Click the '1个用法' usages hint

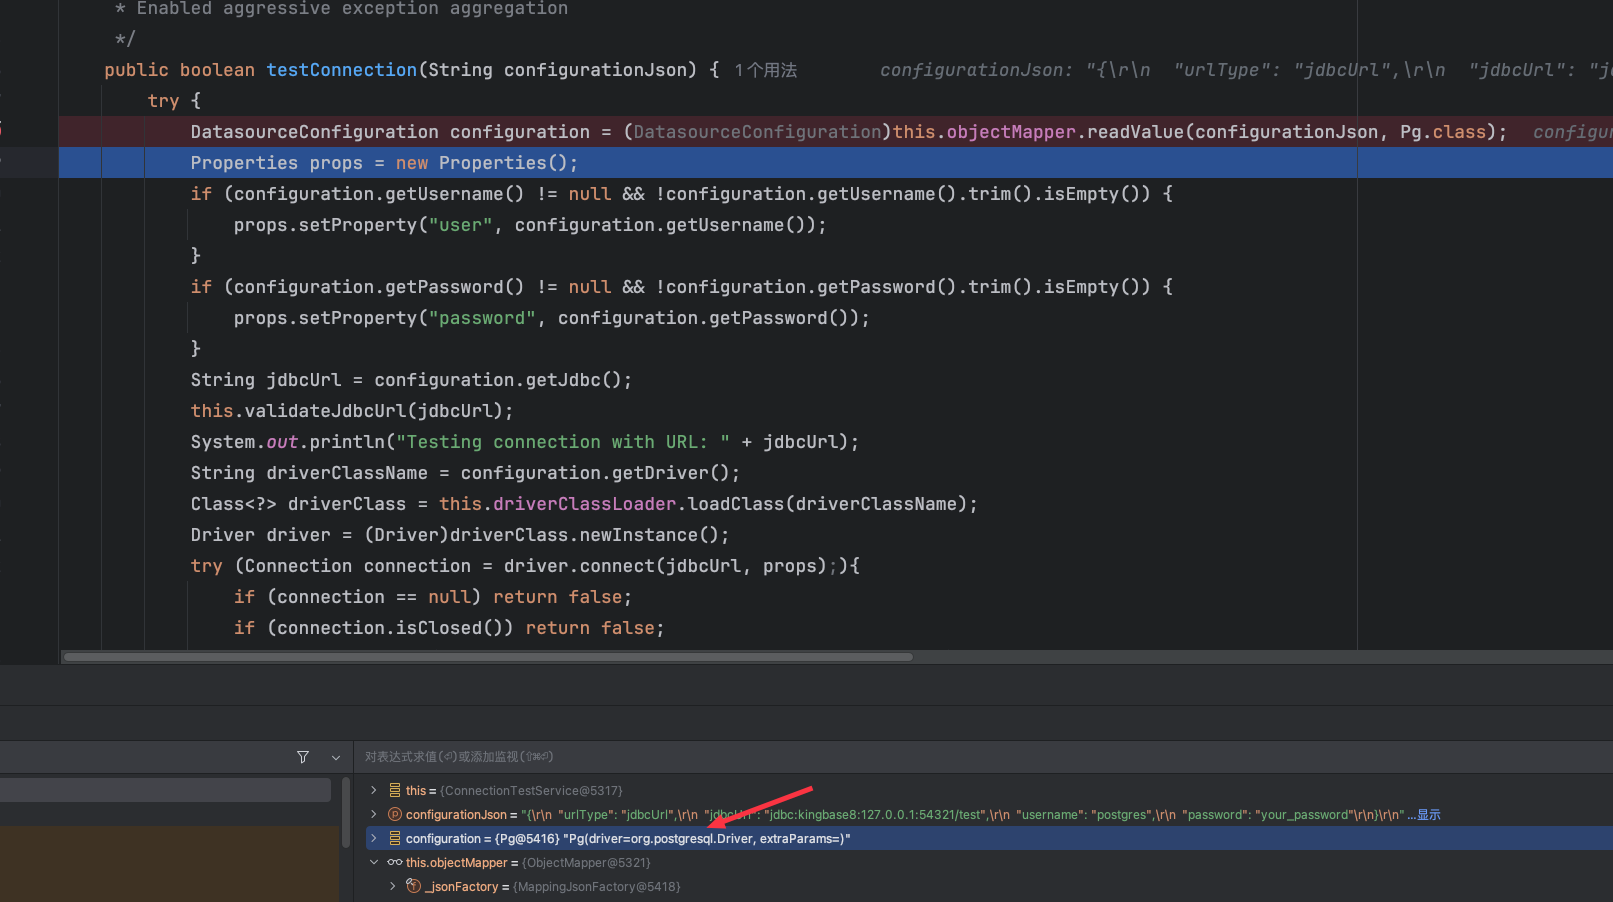[766, 70]
